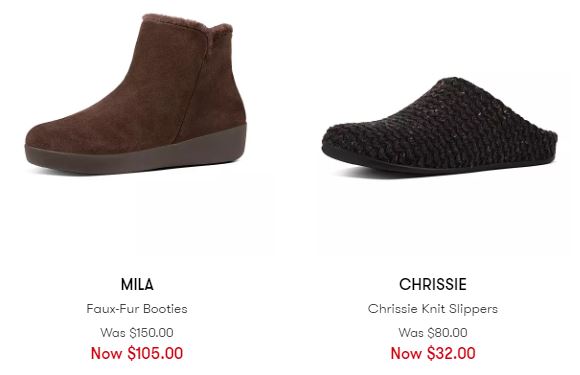Select the Was $80.00 original price
580x375 pixels.
(x=433, y=332)
